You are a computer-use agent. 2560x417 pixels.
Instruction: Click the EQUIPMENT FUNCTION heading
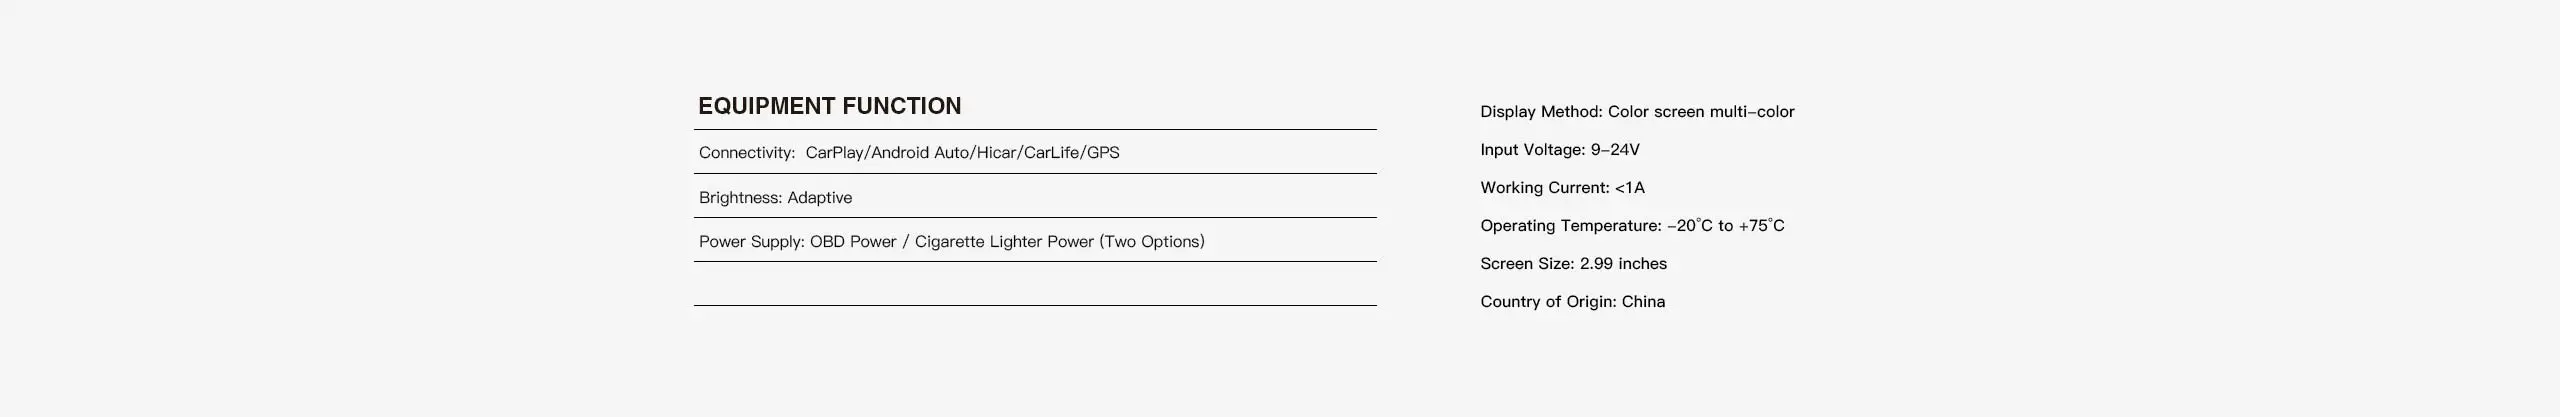point(829,106)
